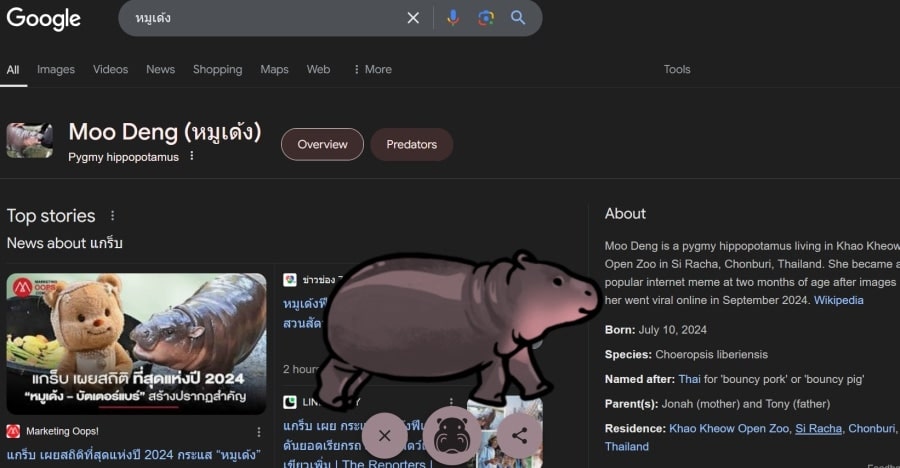900x468 pixels.
Task: Click the hippo face button
Action: pos(452,436)
